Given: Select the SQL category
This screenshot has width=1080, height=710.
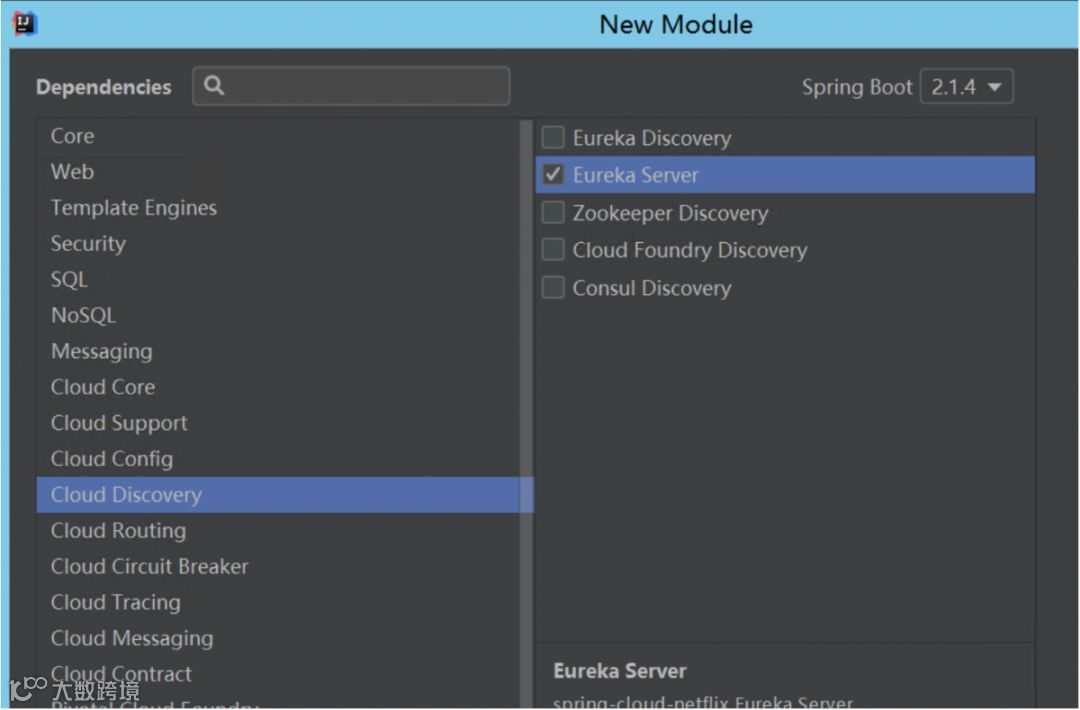Looking at the screenshot, I should [278, 279].
